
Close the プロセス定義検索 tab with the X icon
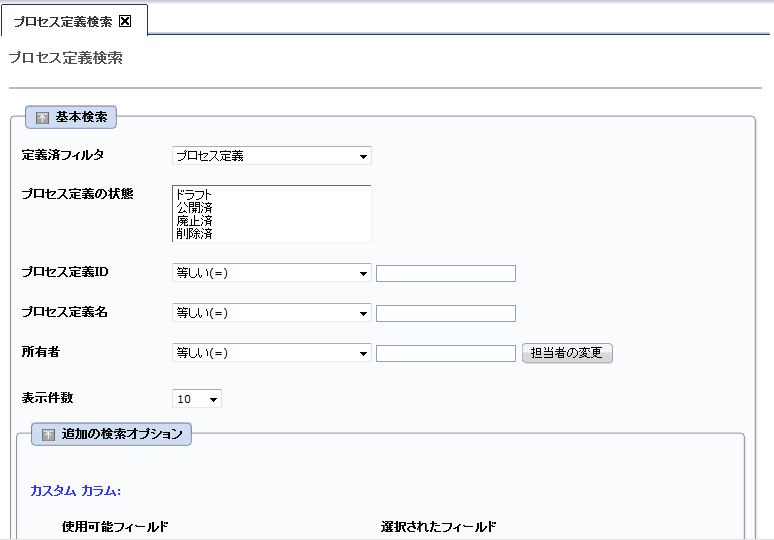[x=125, y=21]
